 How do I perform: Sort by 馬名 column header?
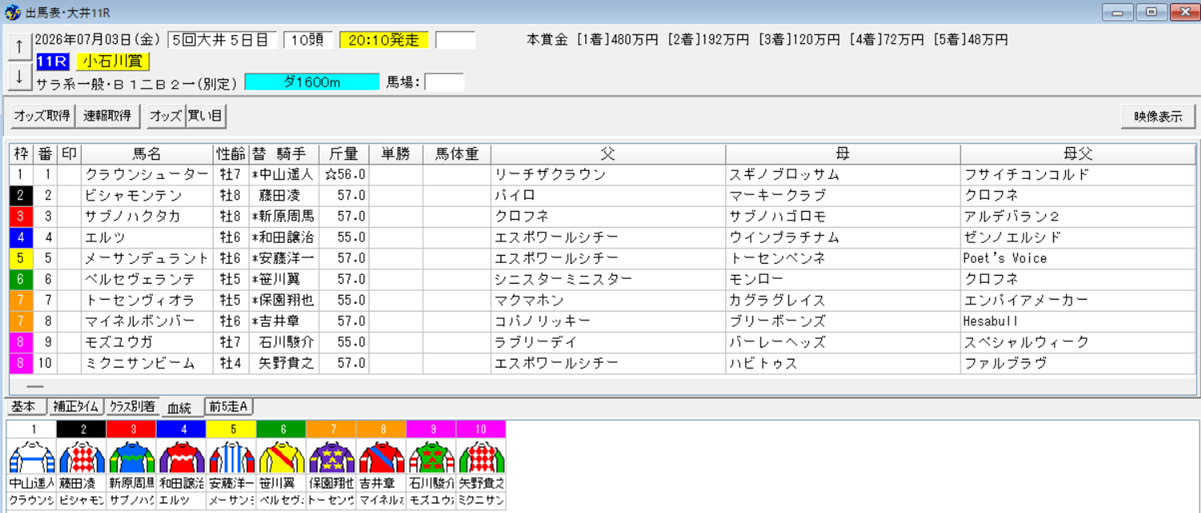pos(147,154)
